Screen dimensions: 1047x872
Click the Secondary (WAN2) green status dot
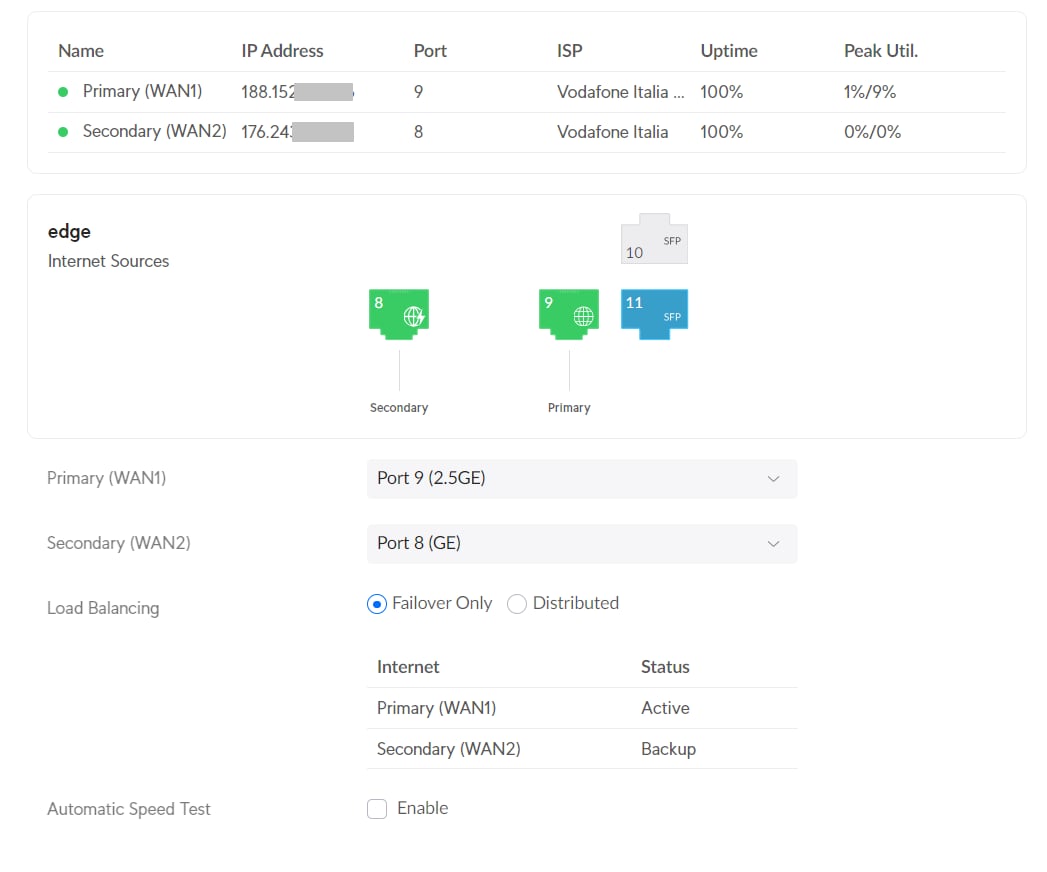click(x=63, y=132)
